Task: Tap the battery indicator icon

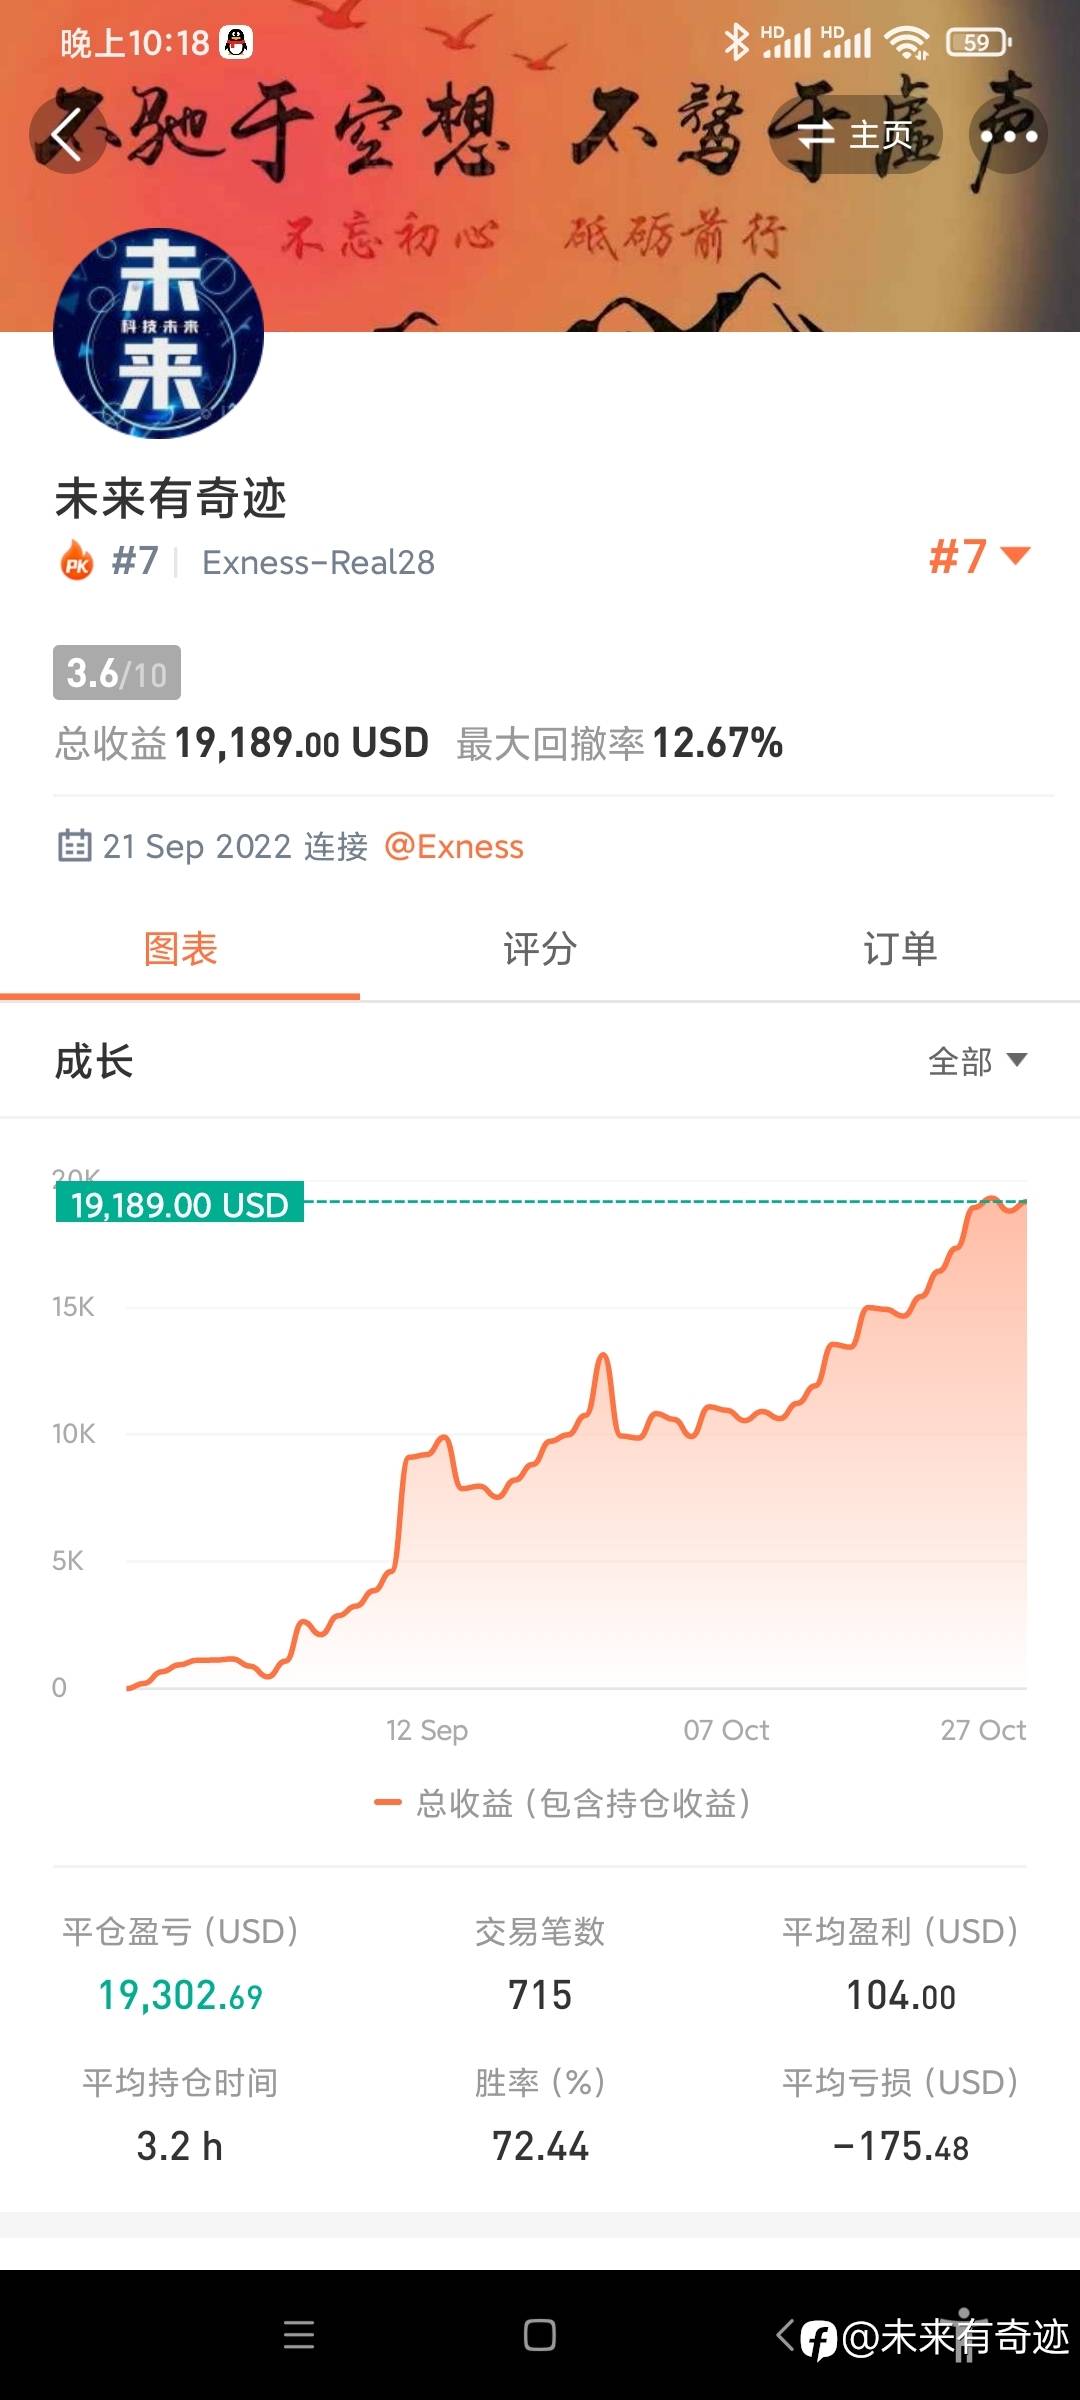Action: tap(979, 42)
